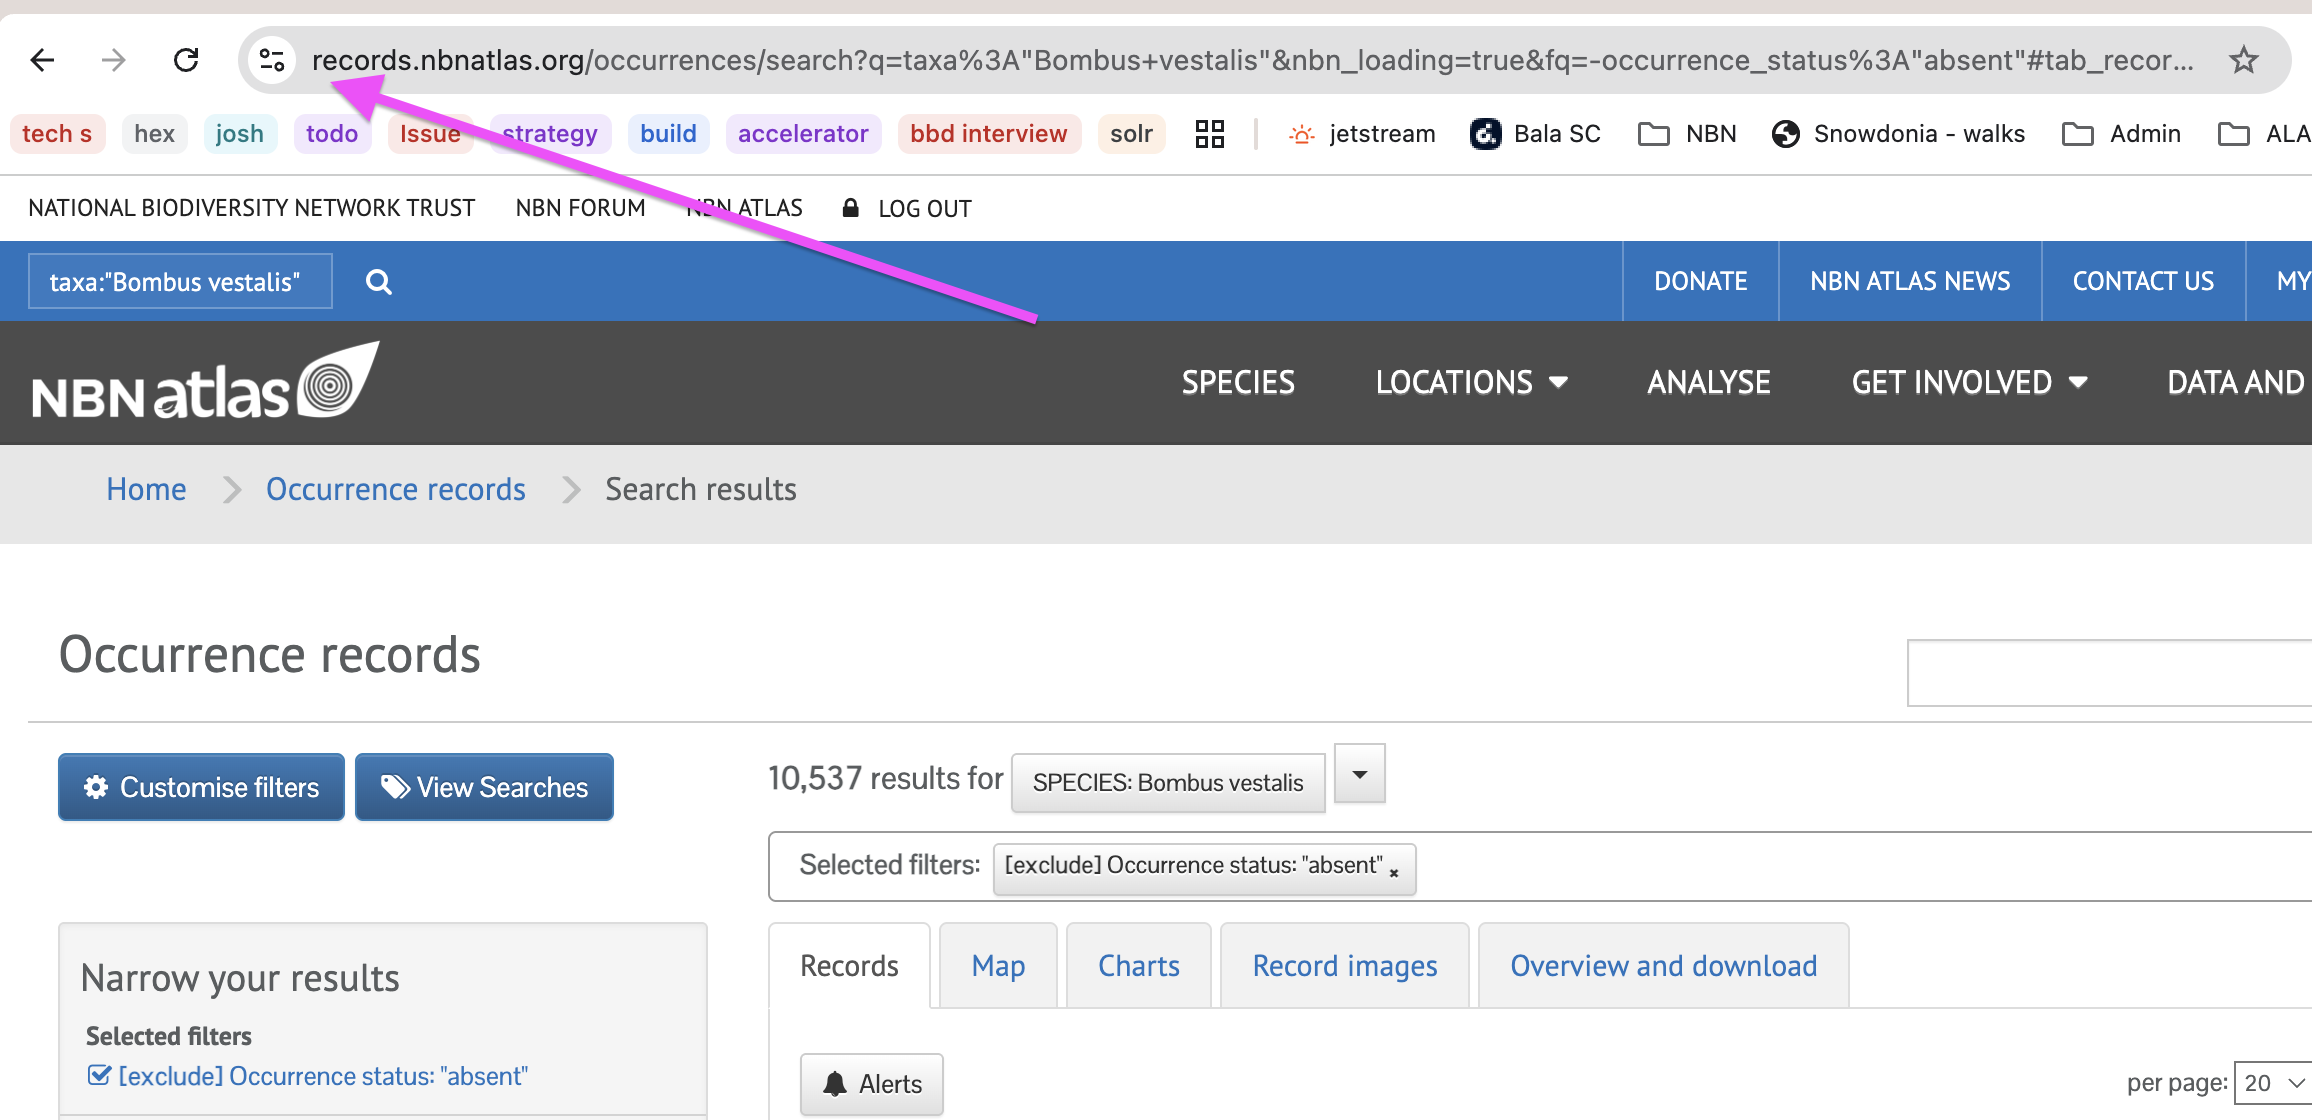Open the bookmarks grid icon

[1209, 133]
